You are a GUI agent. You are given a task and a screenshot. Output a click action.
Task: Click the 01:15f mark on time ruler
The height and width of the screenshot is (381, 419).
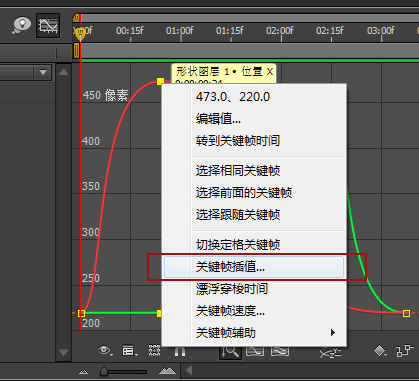coord(230,31)
